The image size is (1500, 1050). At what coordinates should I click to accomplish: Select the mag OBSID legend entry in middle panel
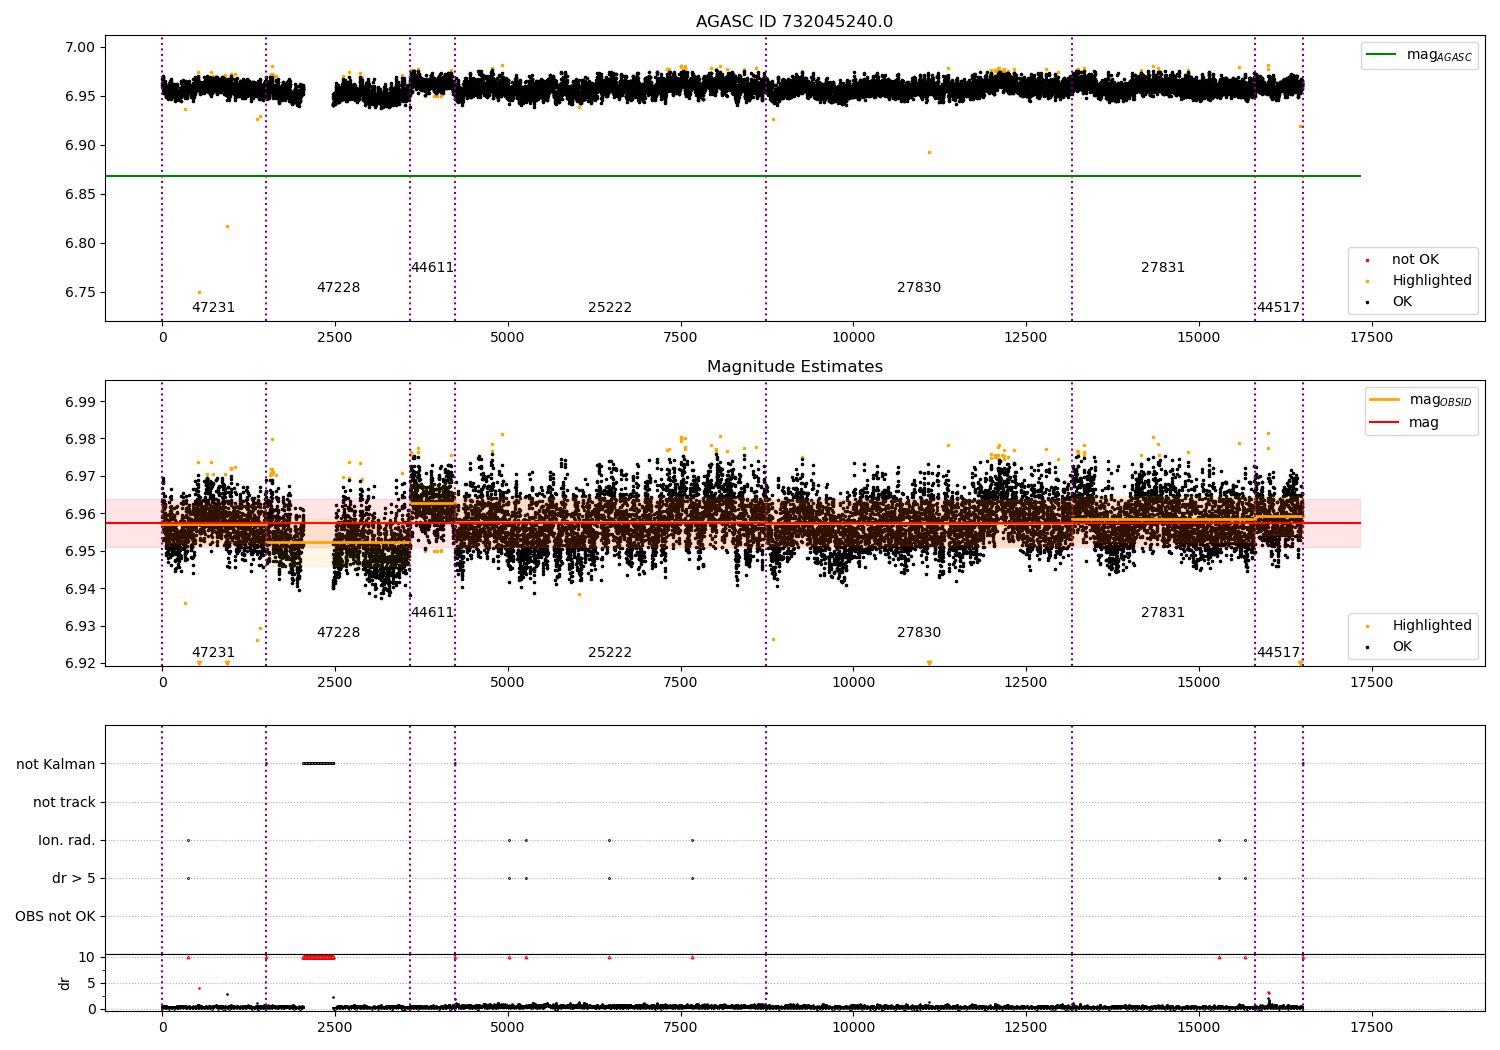coord(1420,400)
